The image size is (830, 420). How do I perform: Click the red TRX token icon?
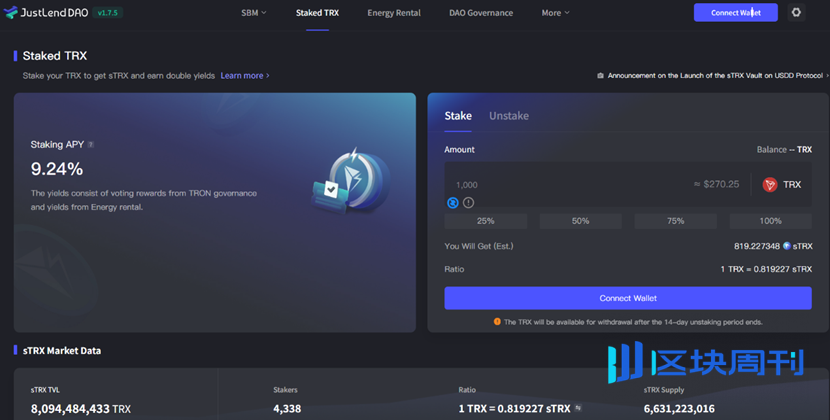pos(770,184)
